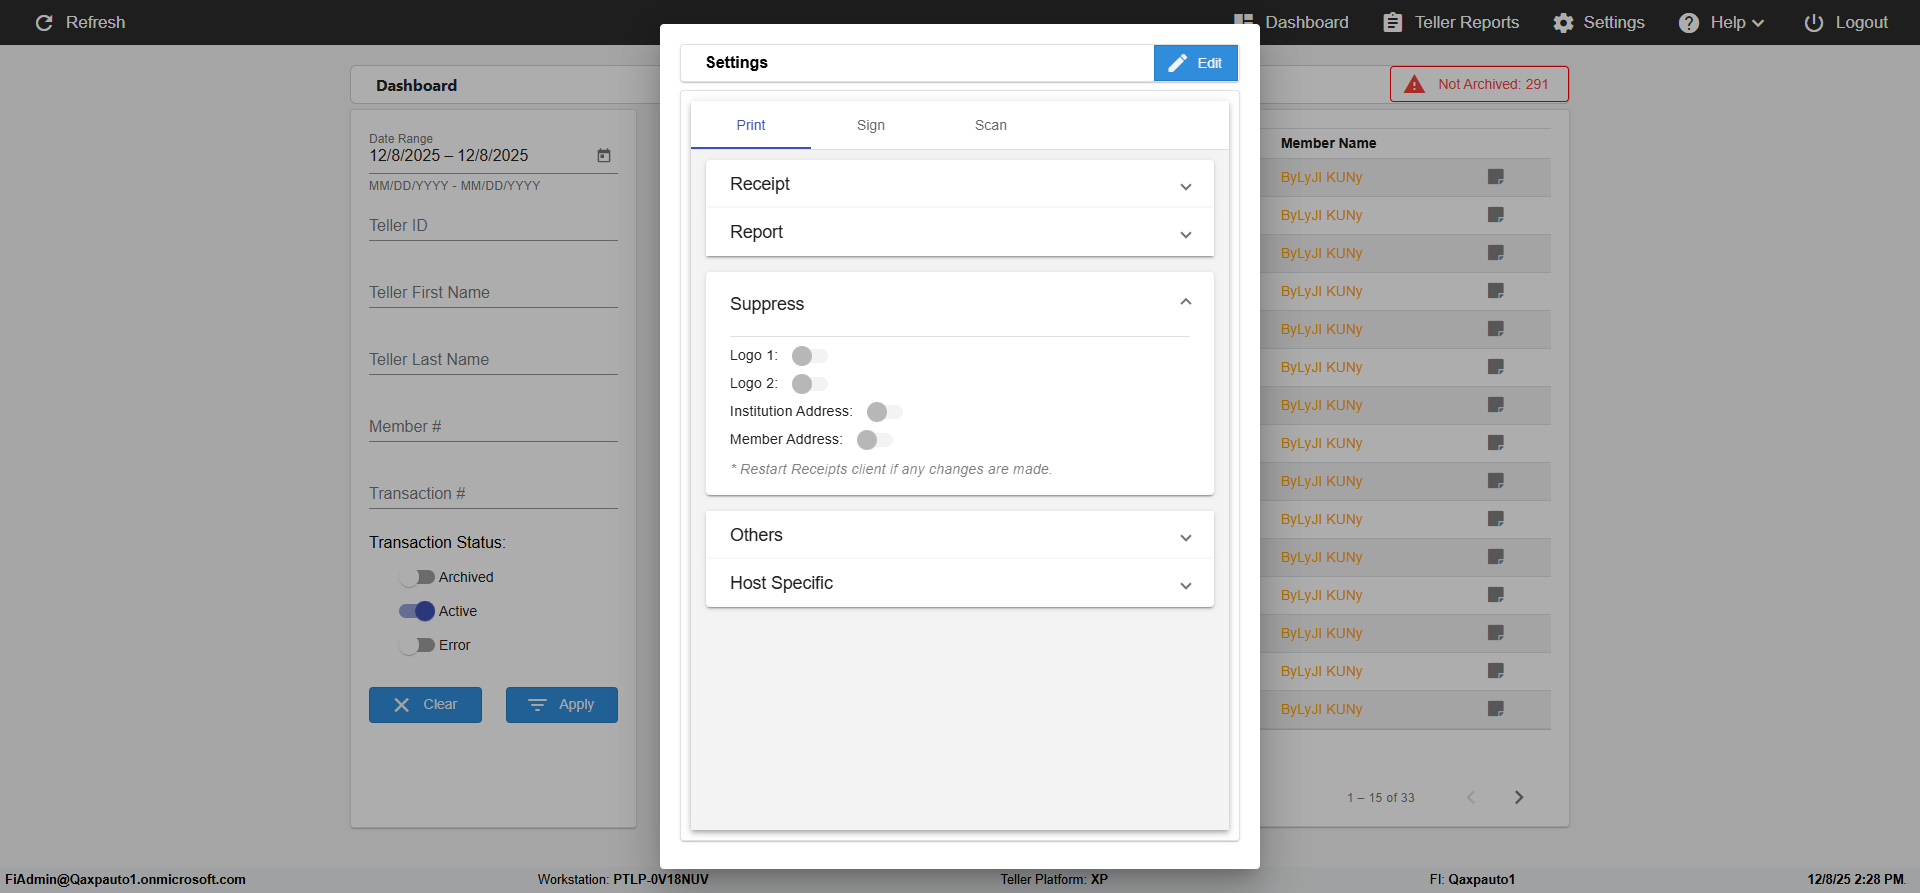Go to the next page of results
The height and width of the screenshot is (893, 1920).
[x=1519, y=797]
